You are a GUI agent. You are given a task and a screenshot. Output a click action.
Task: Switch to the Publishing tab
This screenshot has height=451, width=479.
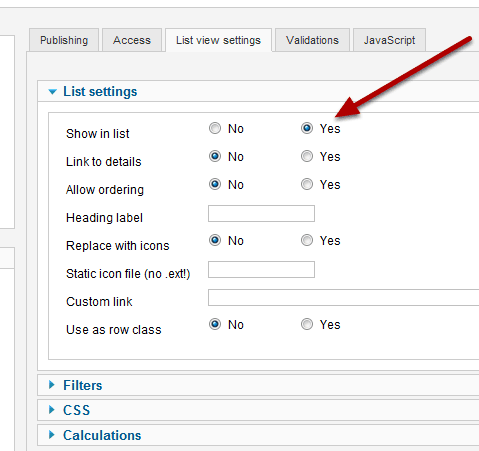[64, 40]
